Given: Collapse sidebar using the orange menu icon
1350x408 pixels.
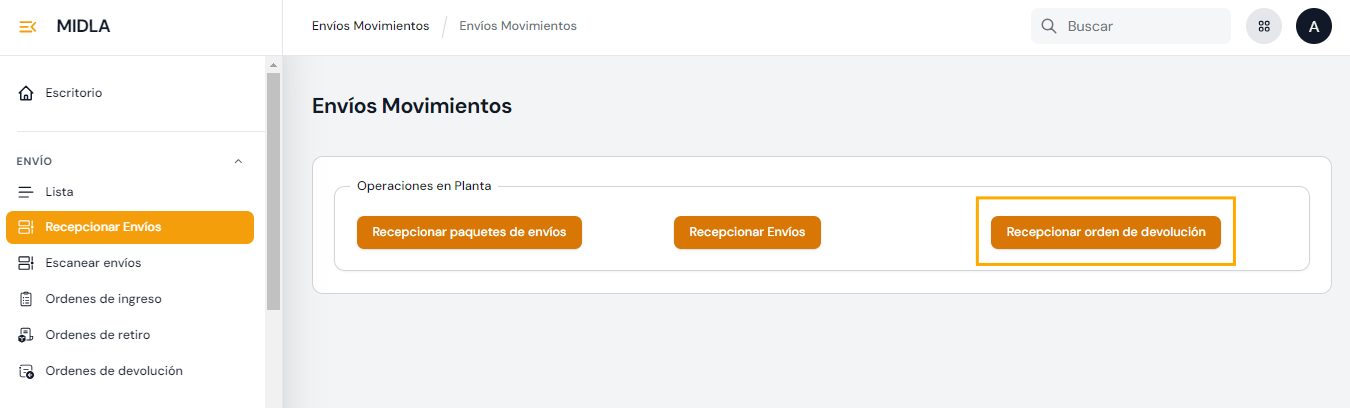Looking at the screenshot, I should tap(27, 27).
